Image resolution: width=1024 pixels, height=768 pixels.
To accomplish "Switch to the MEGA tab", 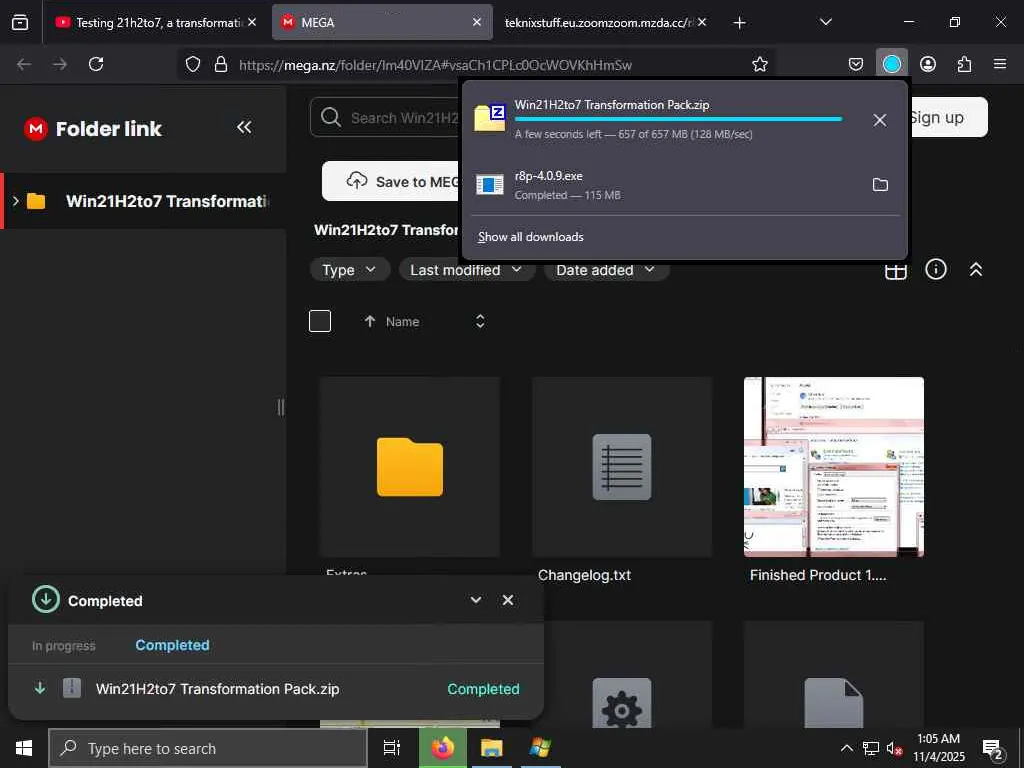I will click(382, 22).
